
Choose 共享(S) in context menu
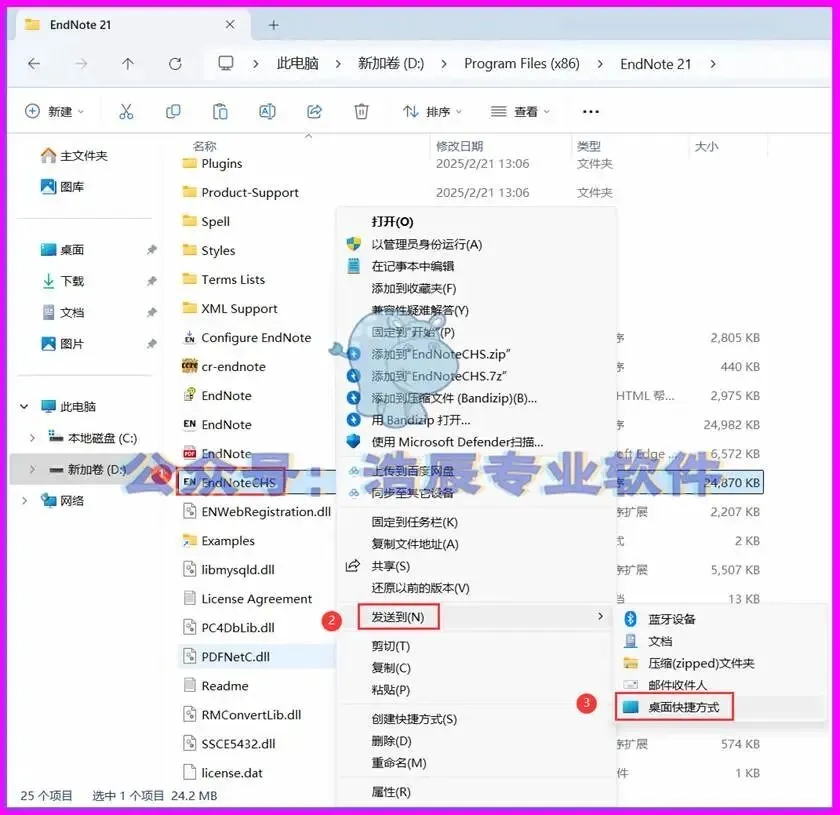click(x=390, y=566)
